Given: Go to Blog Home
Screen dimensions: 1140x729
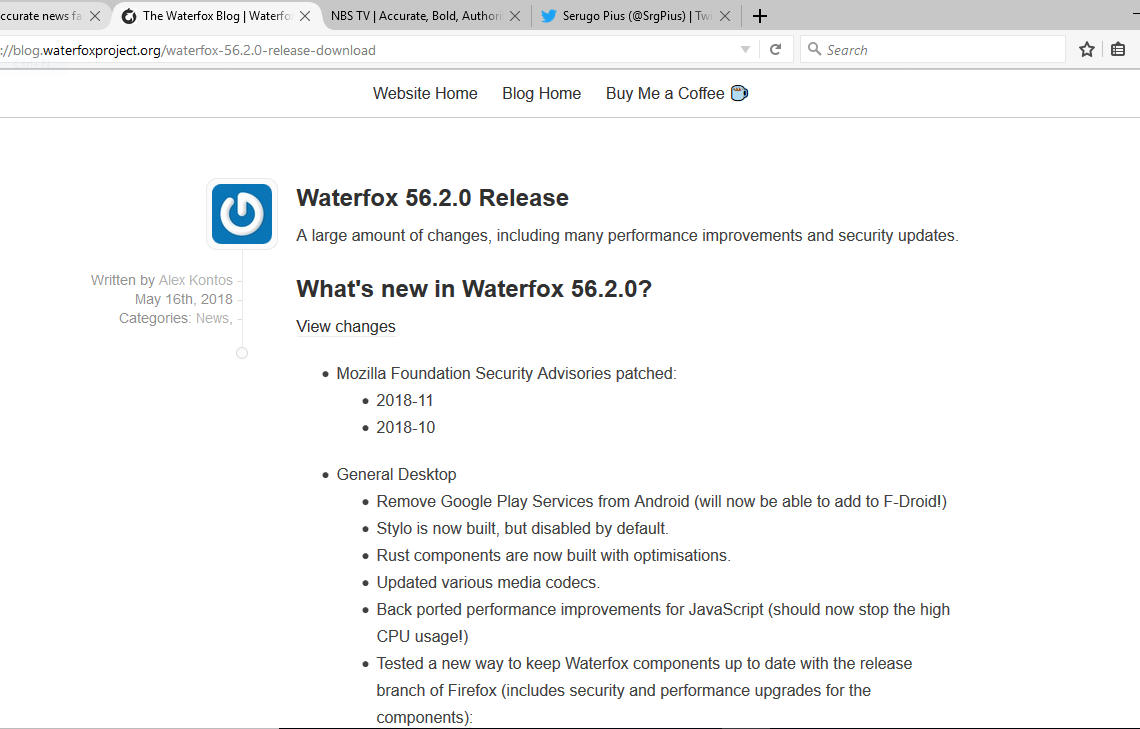Looking at the screenshot, I should [541, 93].
